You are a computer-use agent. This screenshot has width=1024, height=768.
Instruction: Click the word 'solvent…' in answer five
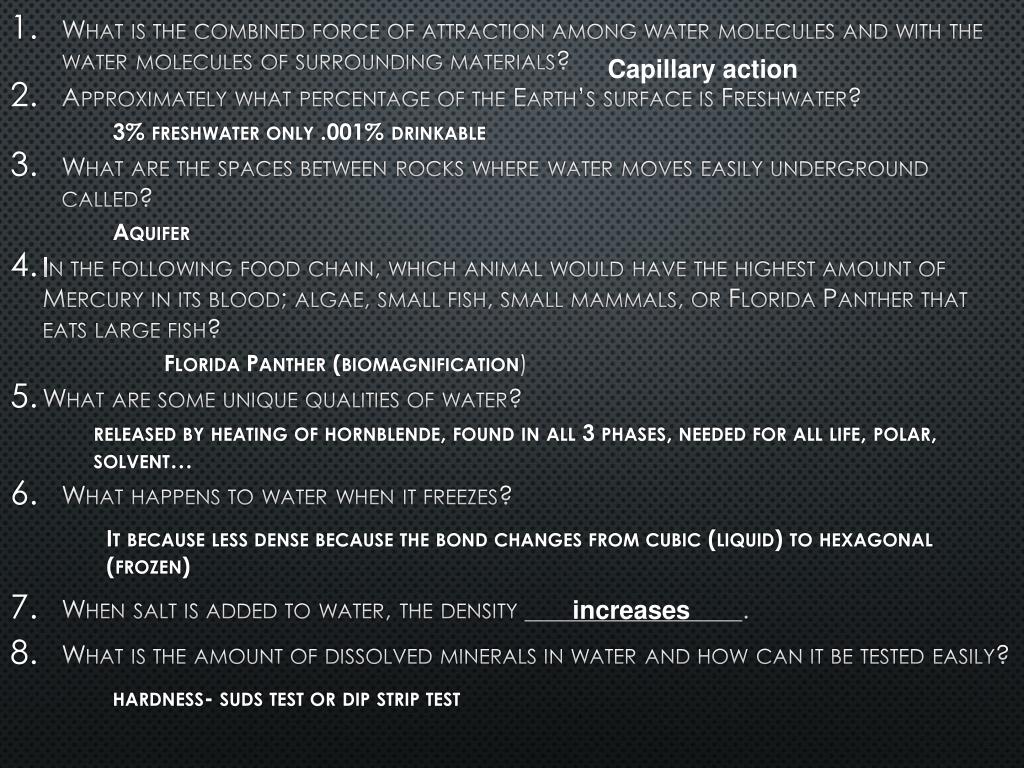[x=142, y=462]
